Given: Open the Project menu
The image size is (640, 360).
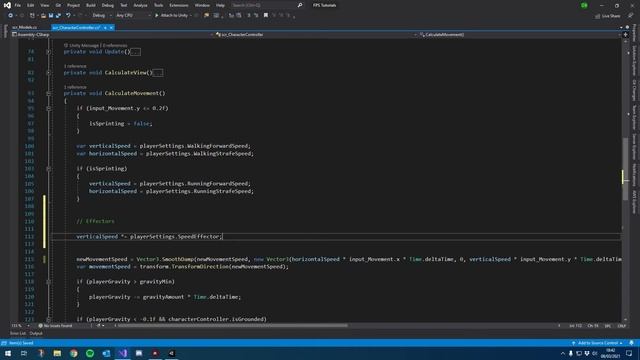Looking at the screenshot, I should click(73, 5).
